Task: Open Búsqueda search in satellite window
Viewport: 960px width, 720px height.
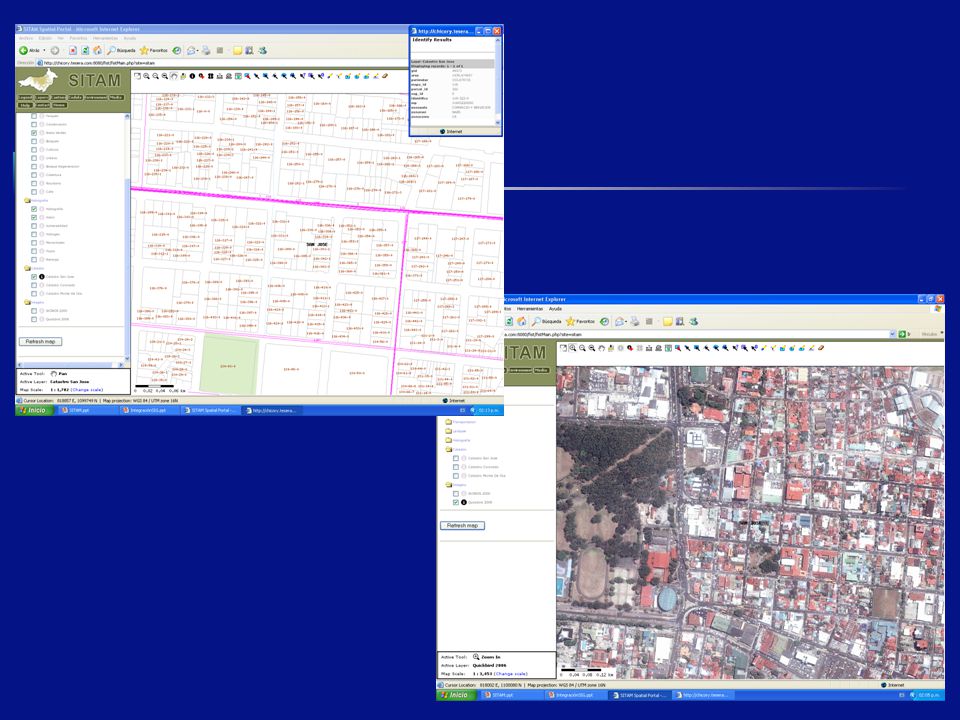Action: point(547,321)
